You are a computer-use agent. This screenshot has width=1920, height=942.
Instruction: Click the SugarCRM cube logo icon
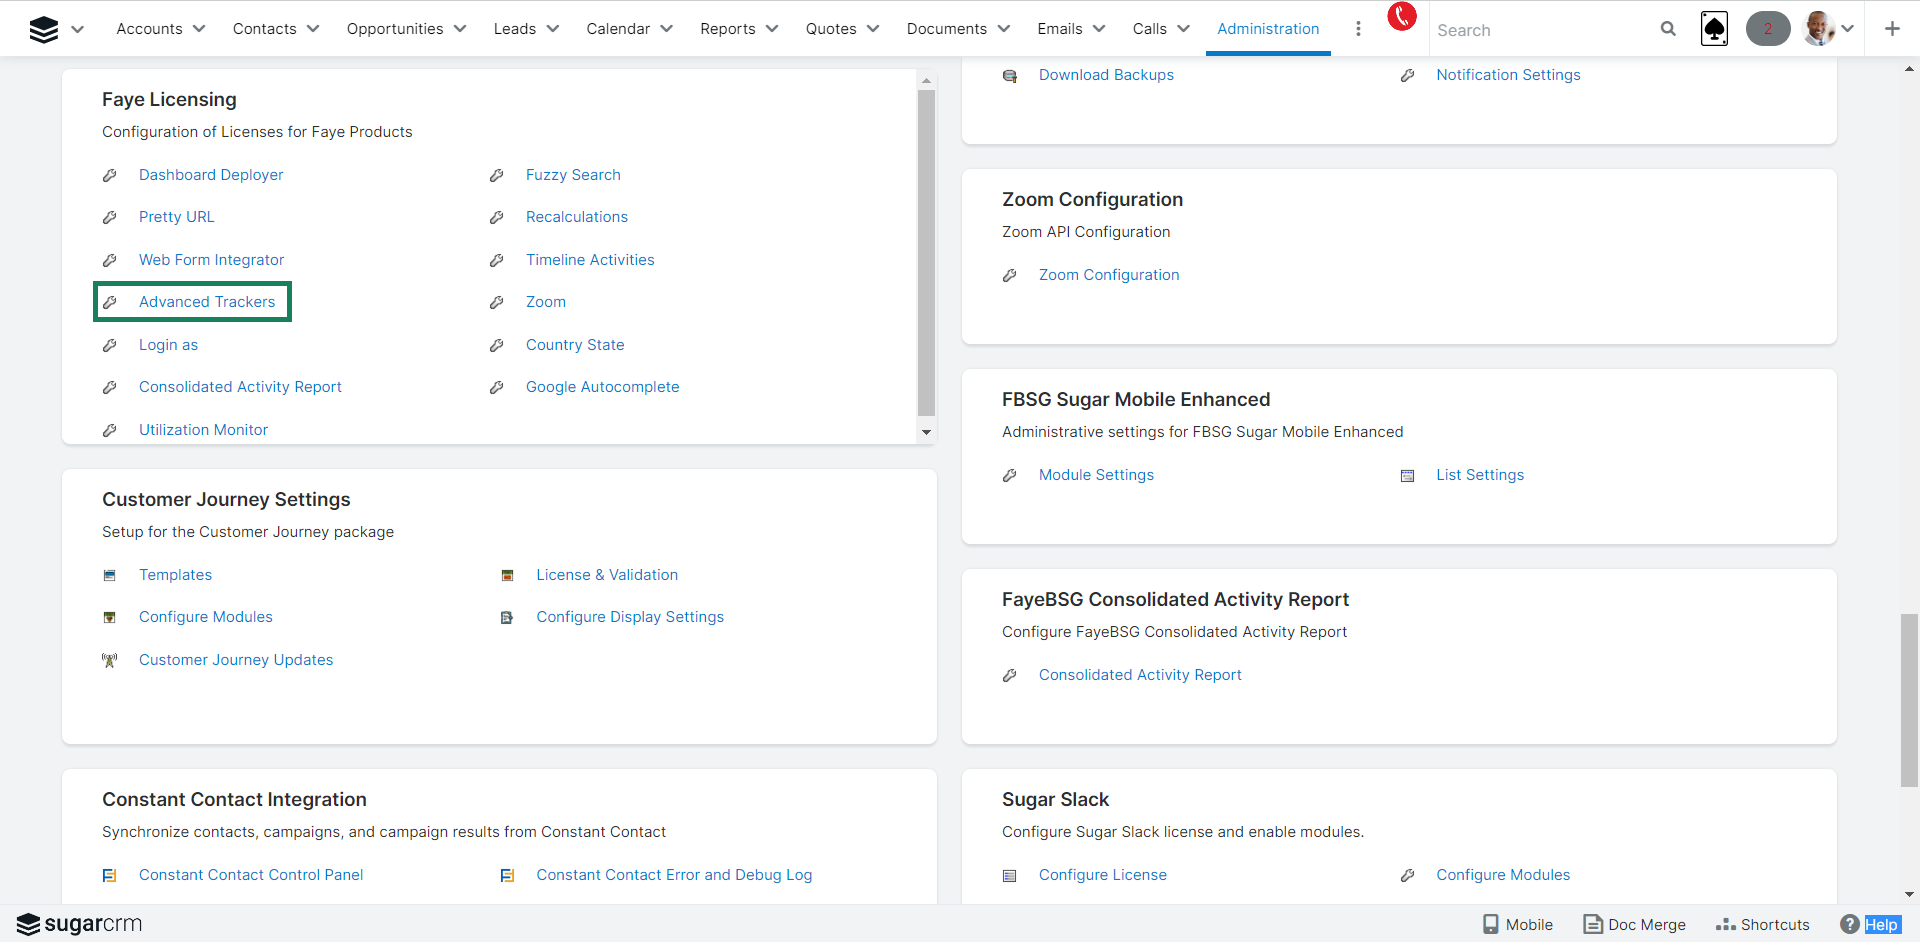click(x=44, y=29)
